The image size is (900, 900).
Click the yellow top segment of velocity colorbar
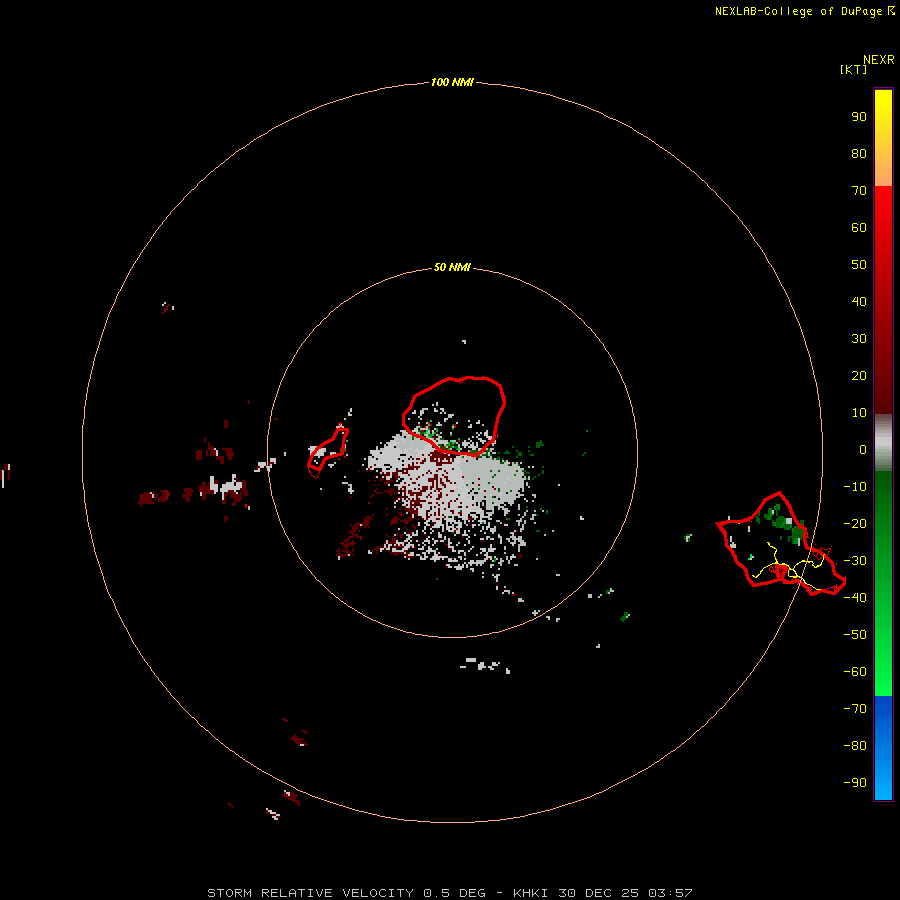coord(883,138)
